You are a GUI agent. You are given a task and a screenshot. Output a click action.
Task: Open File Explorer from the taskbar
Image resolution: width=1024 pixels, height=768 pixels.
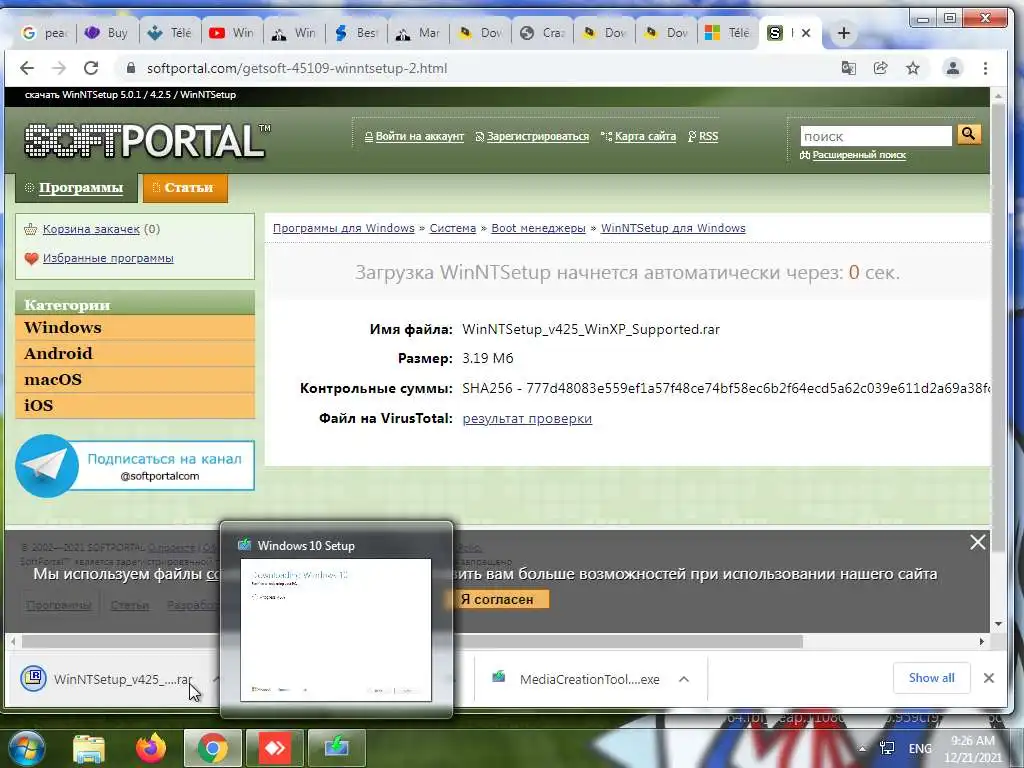89,748
